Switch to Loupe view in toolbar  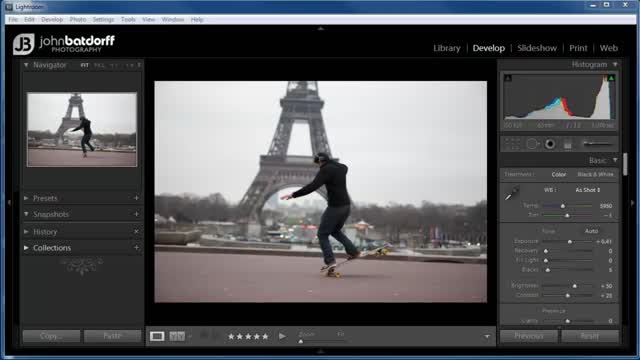[x=157, y=336]
